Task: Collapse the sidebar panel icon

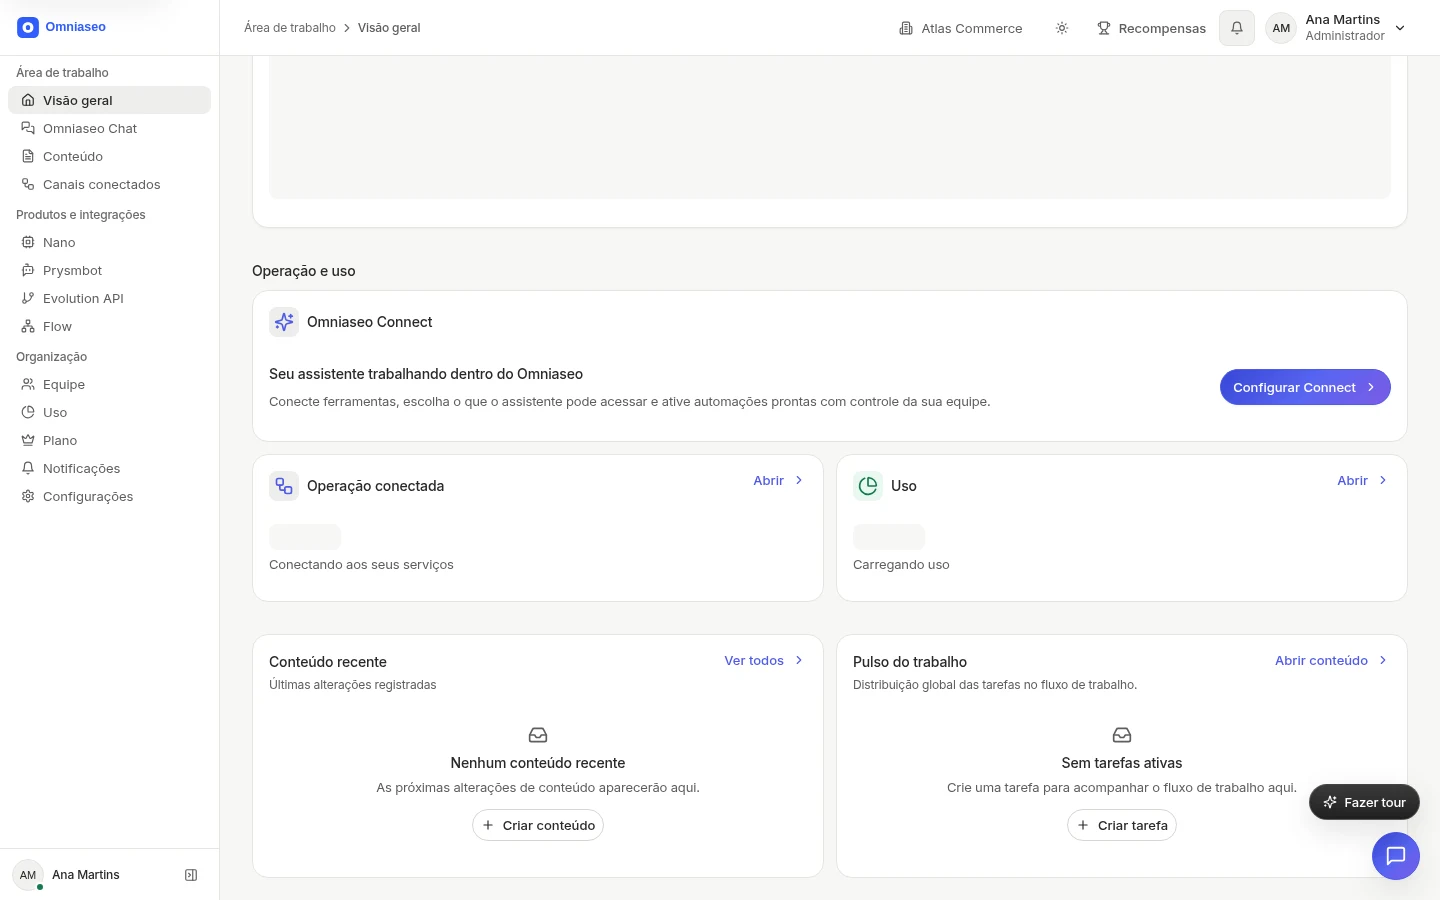Action: point(191,875)
